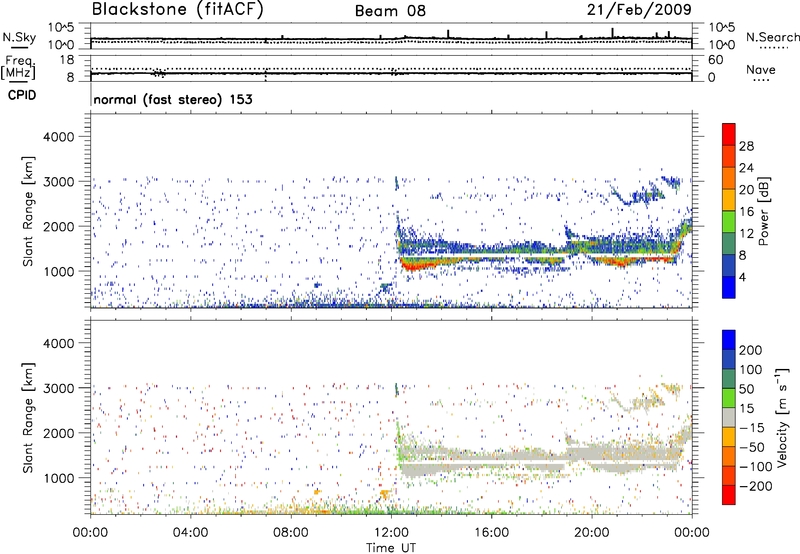Click the gray segment of Velocity colorbar

tap(729, 418)
